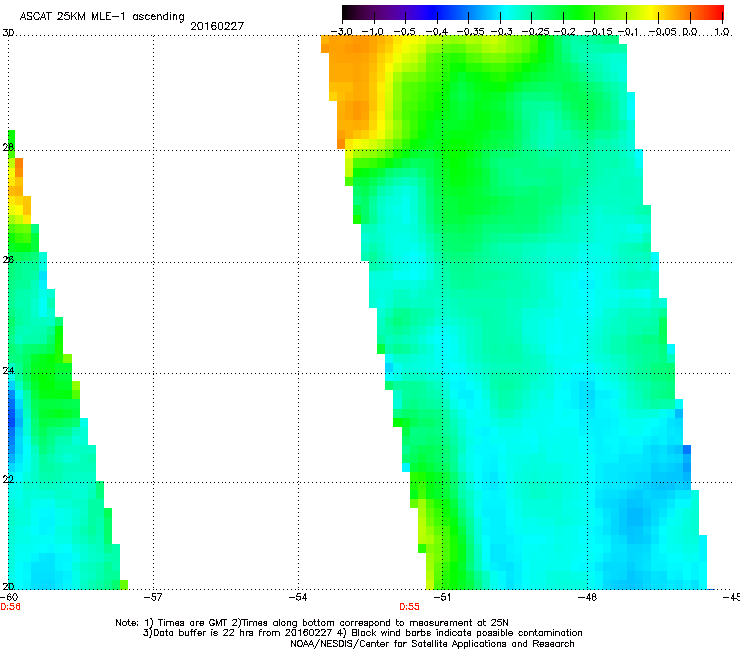
Task: Click the note 'Data buffer is 22 hrs'
Action: click(206, 633)
